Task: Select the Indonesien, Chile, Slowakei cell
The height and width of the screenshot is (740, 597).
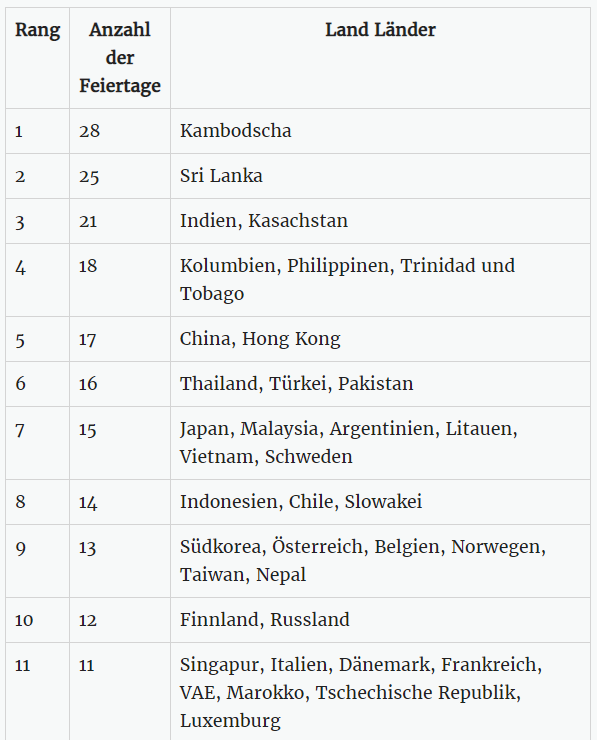Action: coord(380,502)
